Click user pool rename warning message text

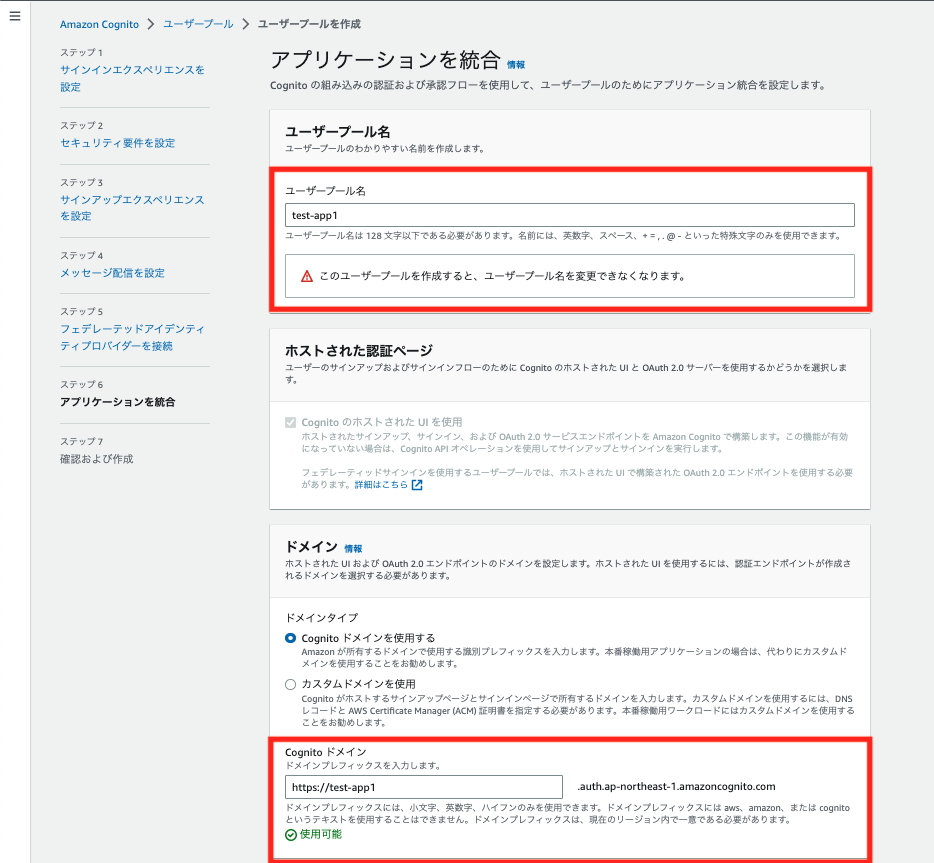(502, 276)
